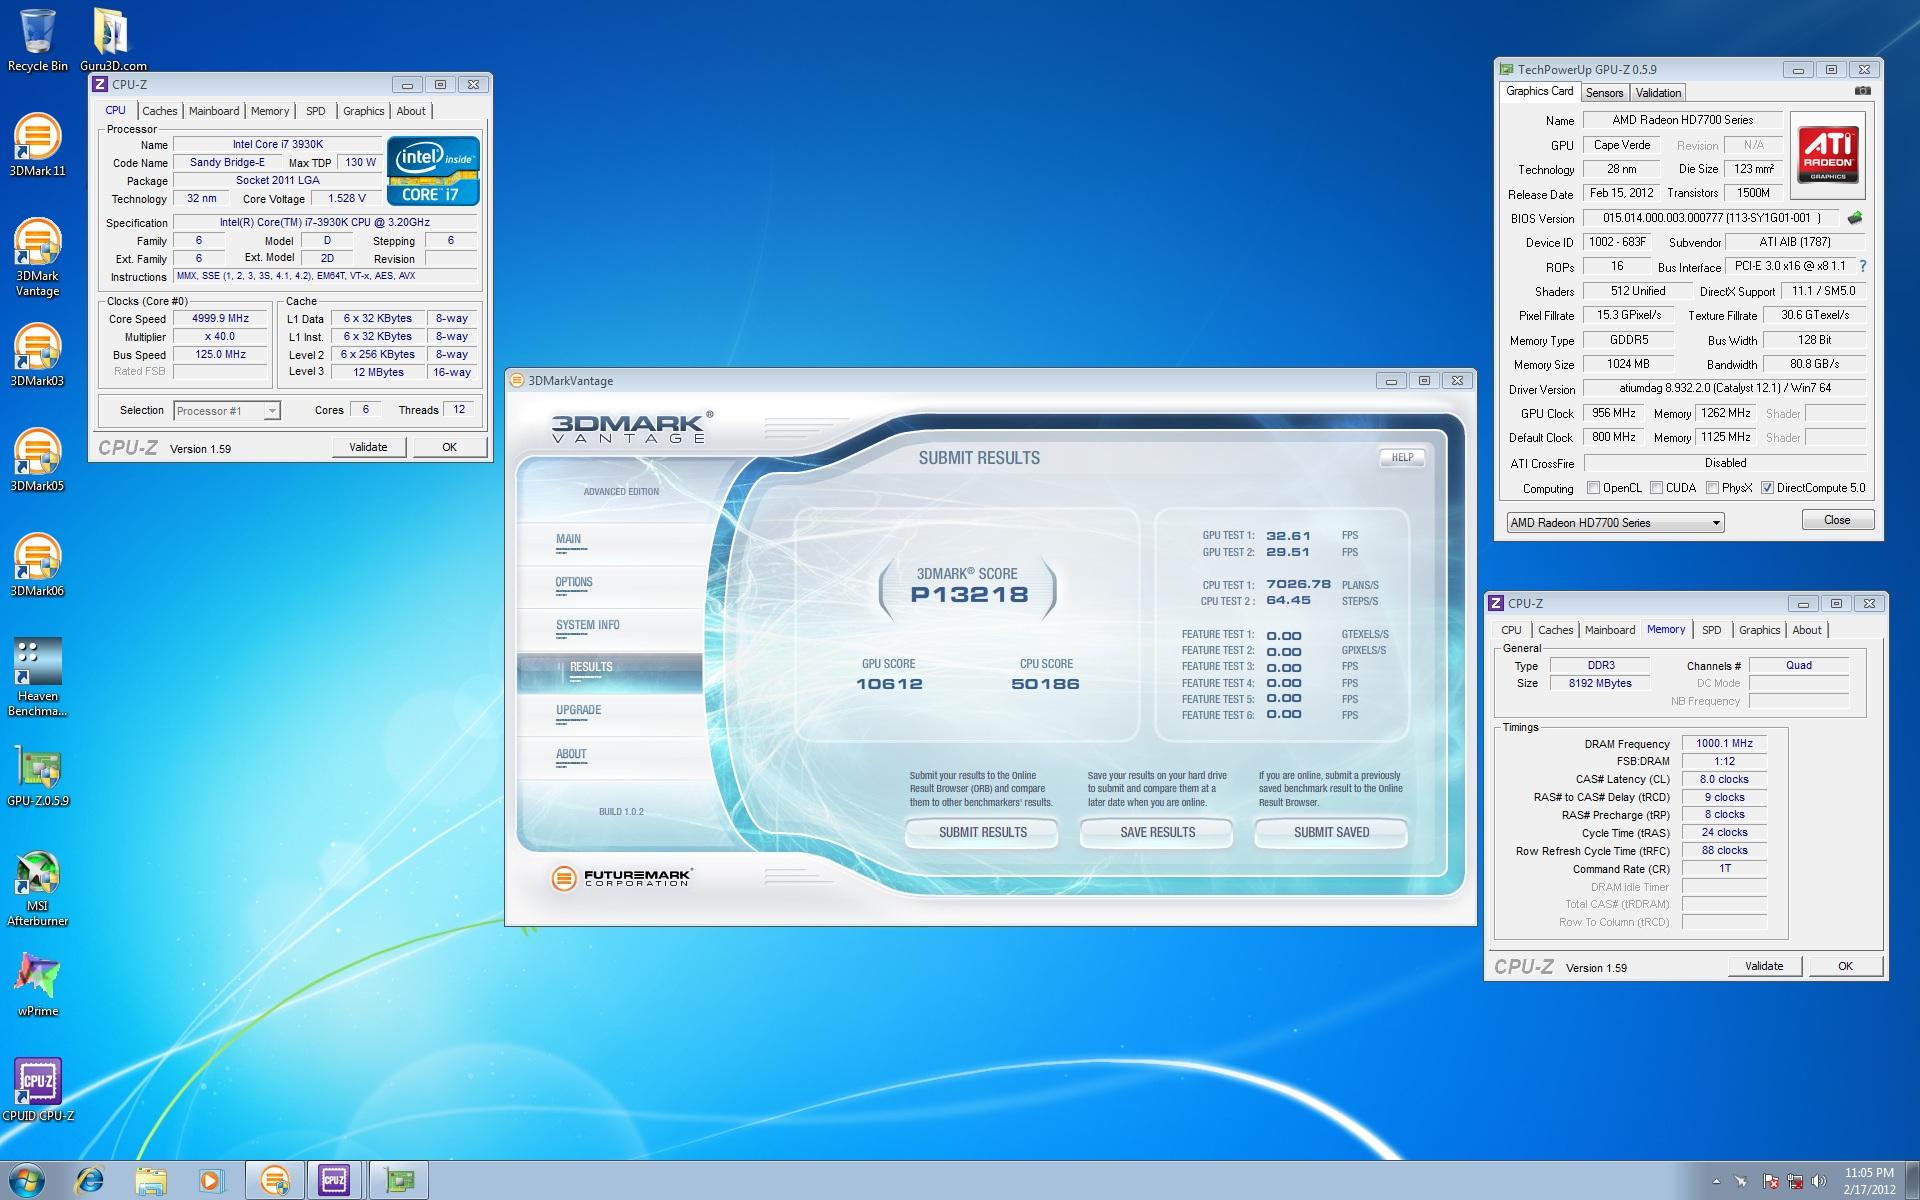Screen dimensions: 1920x1200
Task: Launch 3DMark 11 desktop shortcut
Action: click(x=38, y=145)
